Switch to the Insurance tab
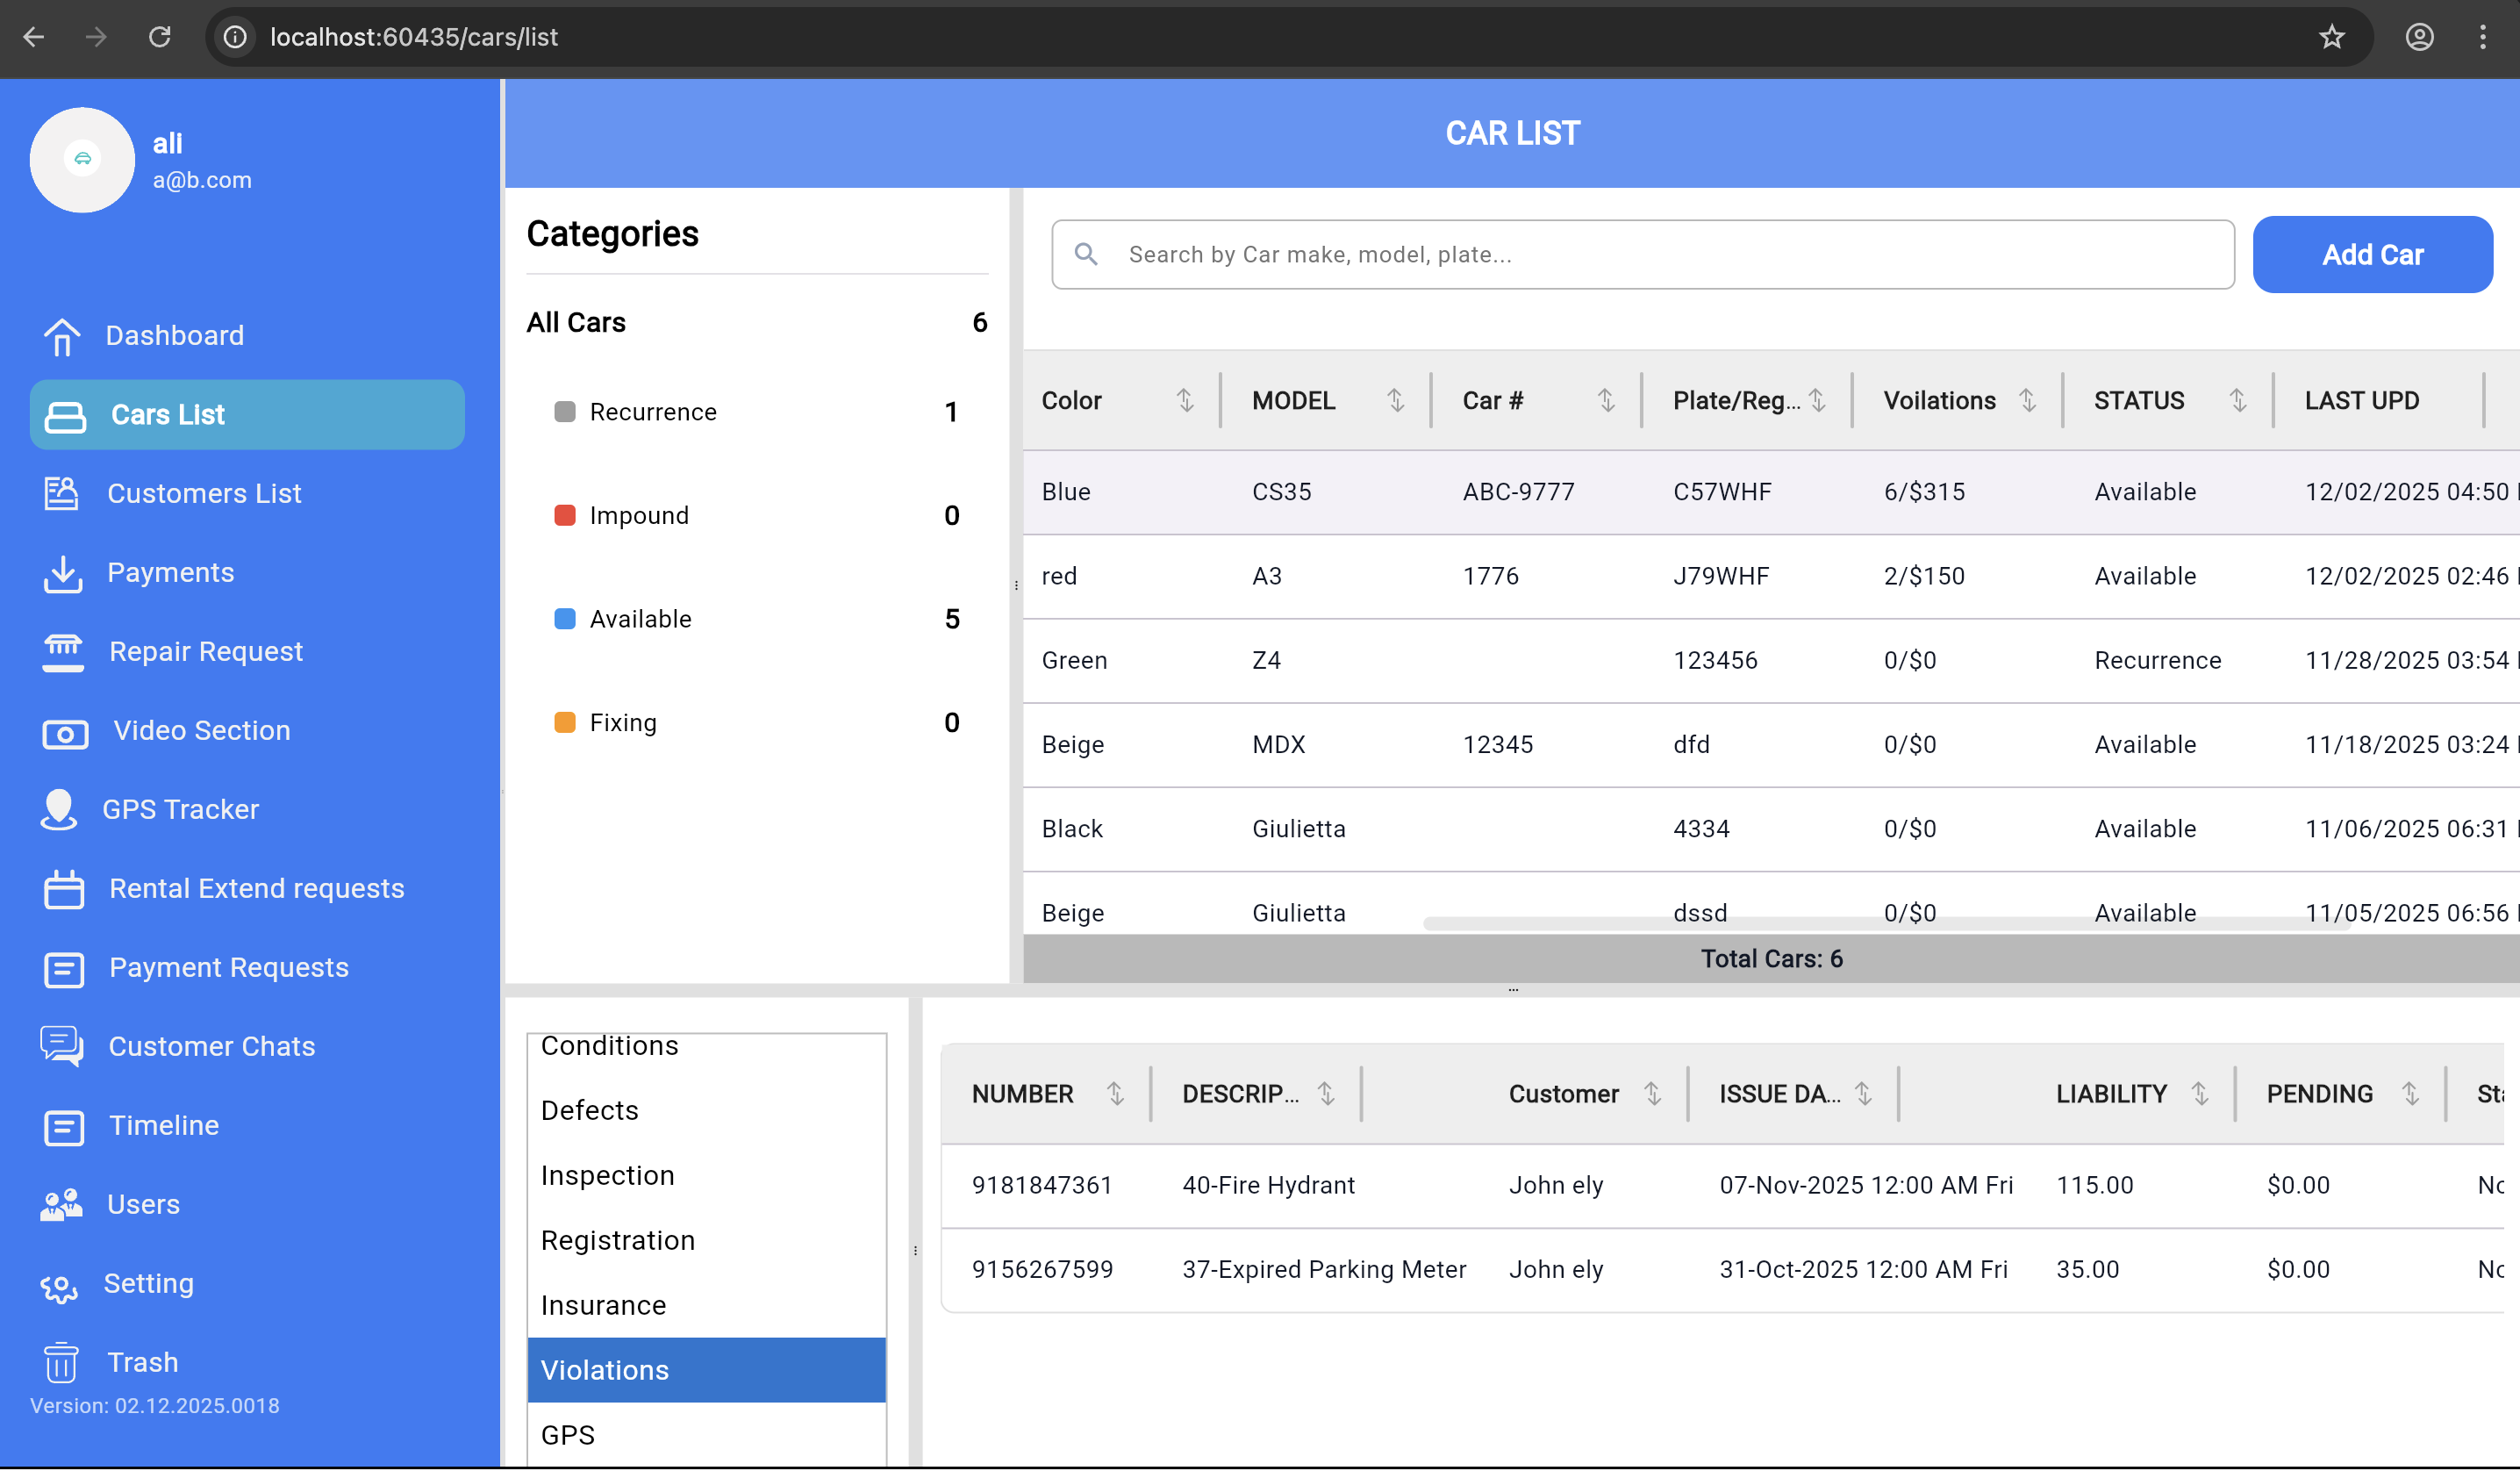 (603, 1306)
